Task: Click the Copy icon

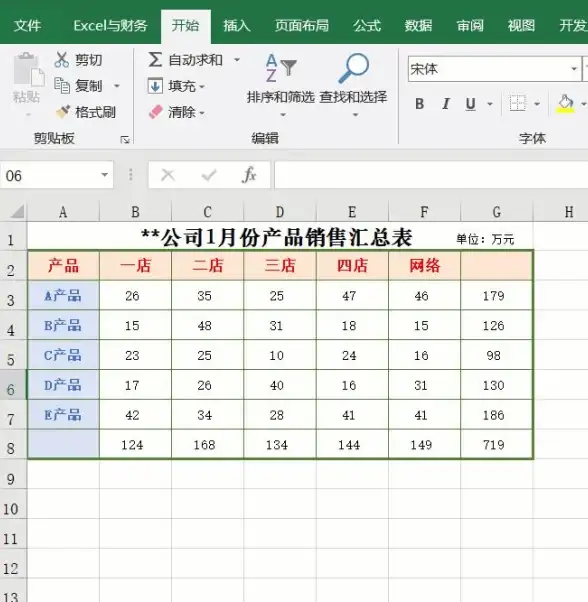Action: click(62, 85)
